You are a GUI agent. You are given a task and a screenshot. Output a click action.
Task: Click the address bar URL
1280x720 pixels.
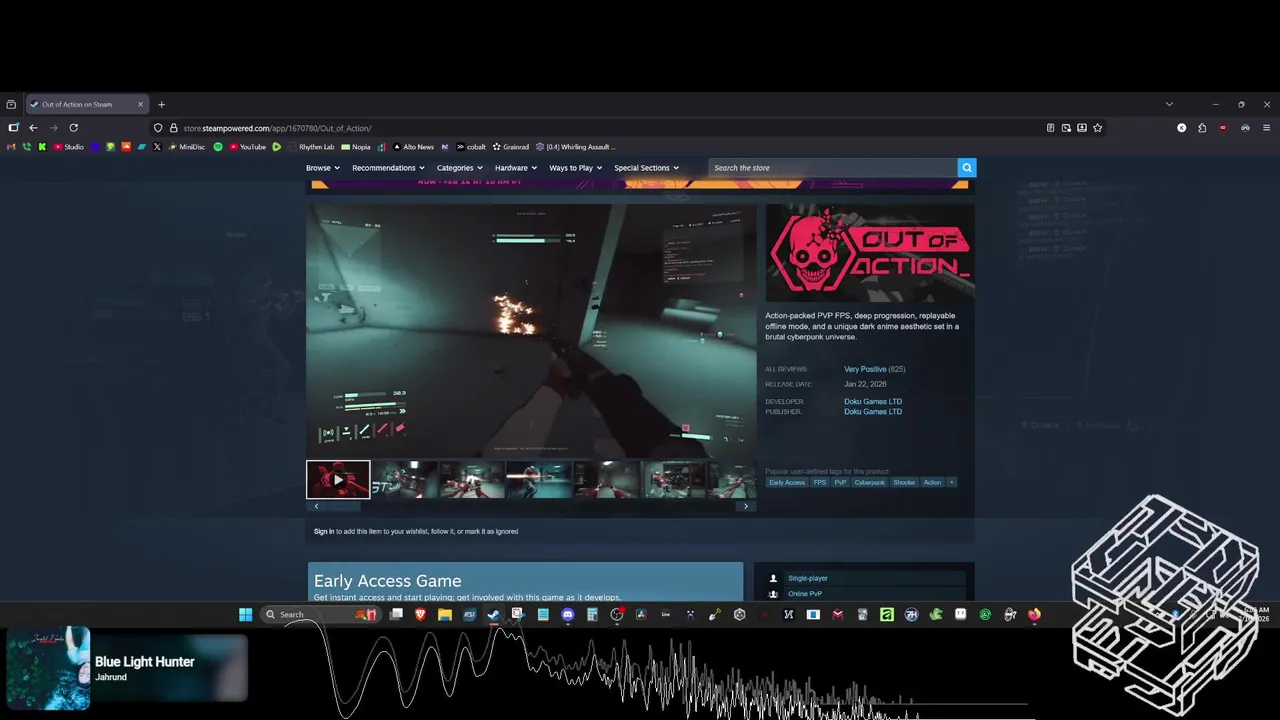click(277, 128)
